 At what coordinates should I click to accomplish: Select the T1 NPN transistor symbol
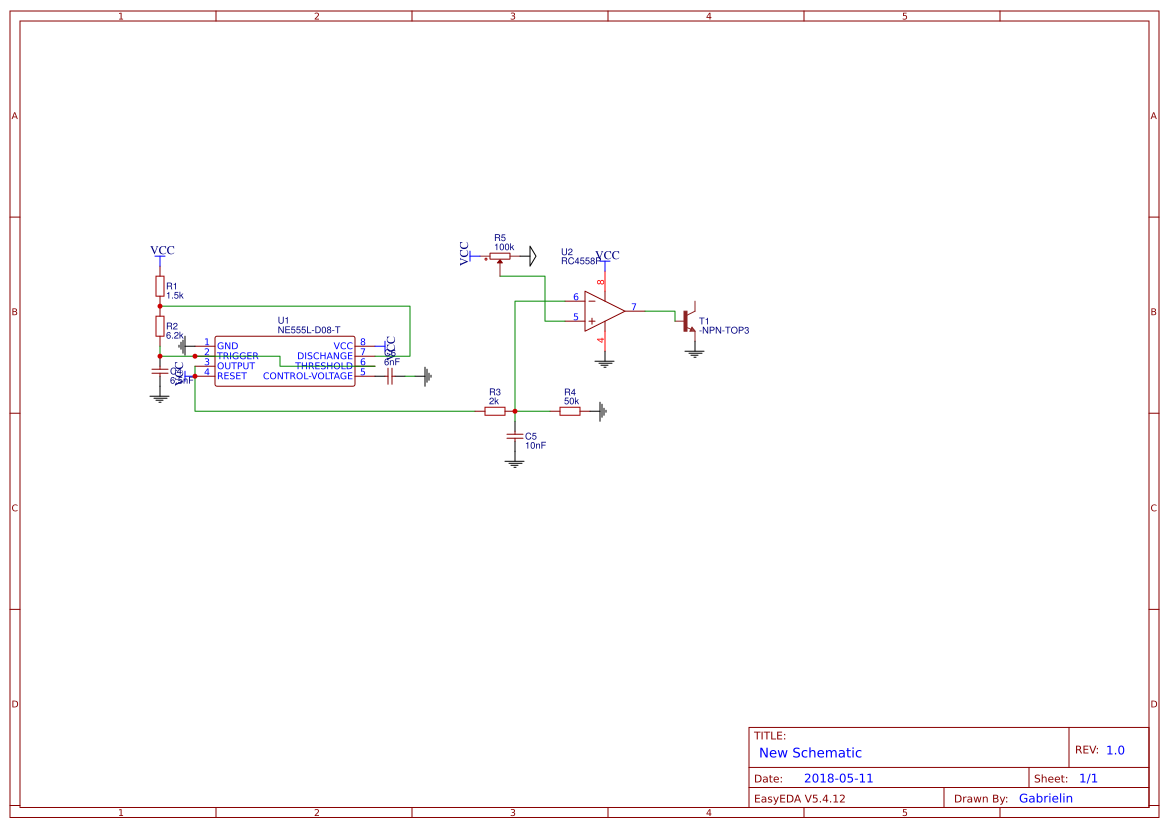pyautogui.click(x=689, y=319)
